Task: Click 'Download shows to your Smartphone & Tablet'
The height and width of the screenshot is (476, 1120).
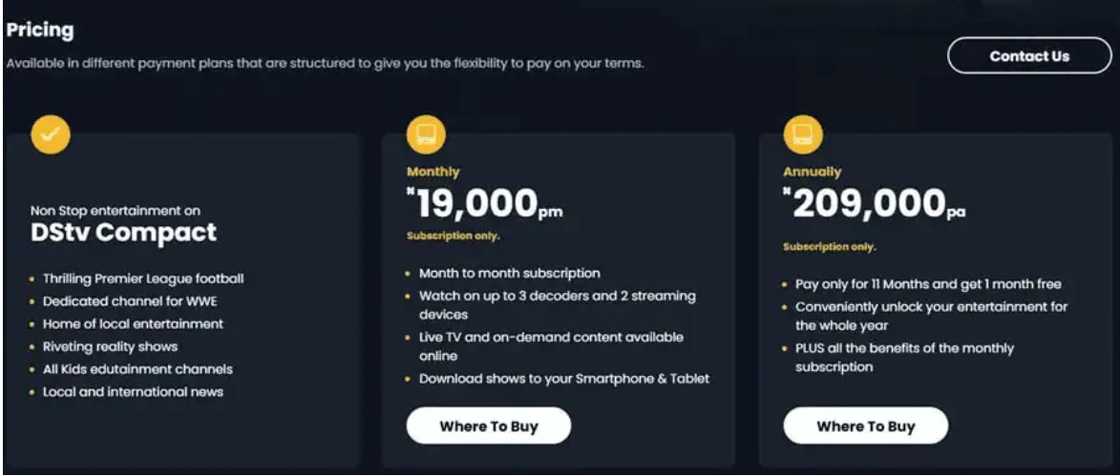Action: click(x=564, y=379)
